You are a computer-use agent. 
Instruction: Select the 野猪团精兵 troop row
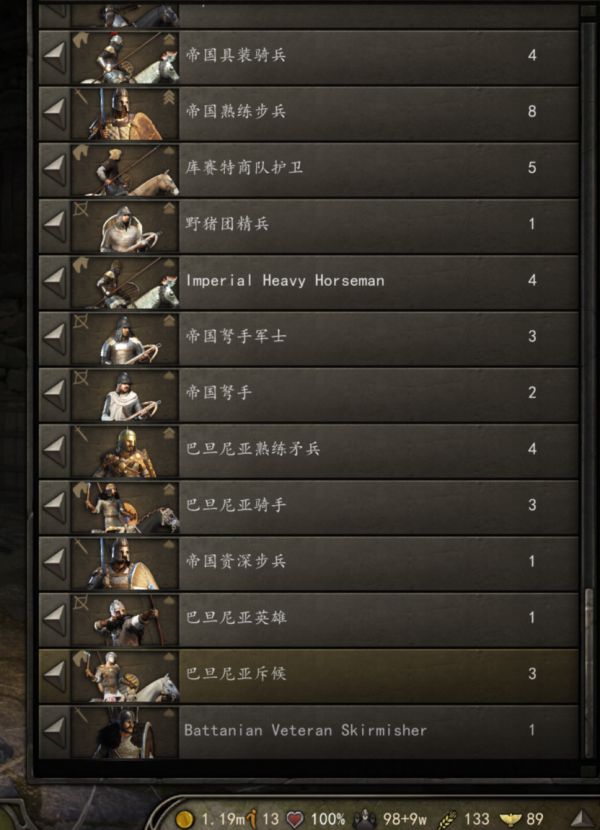(309, 224)
